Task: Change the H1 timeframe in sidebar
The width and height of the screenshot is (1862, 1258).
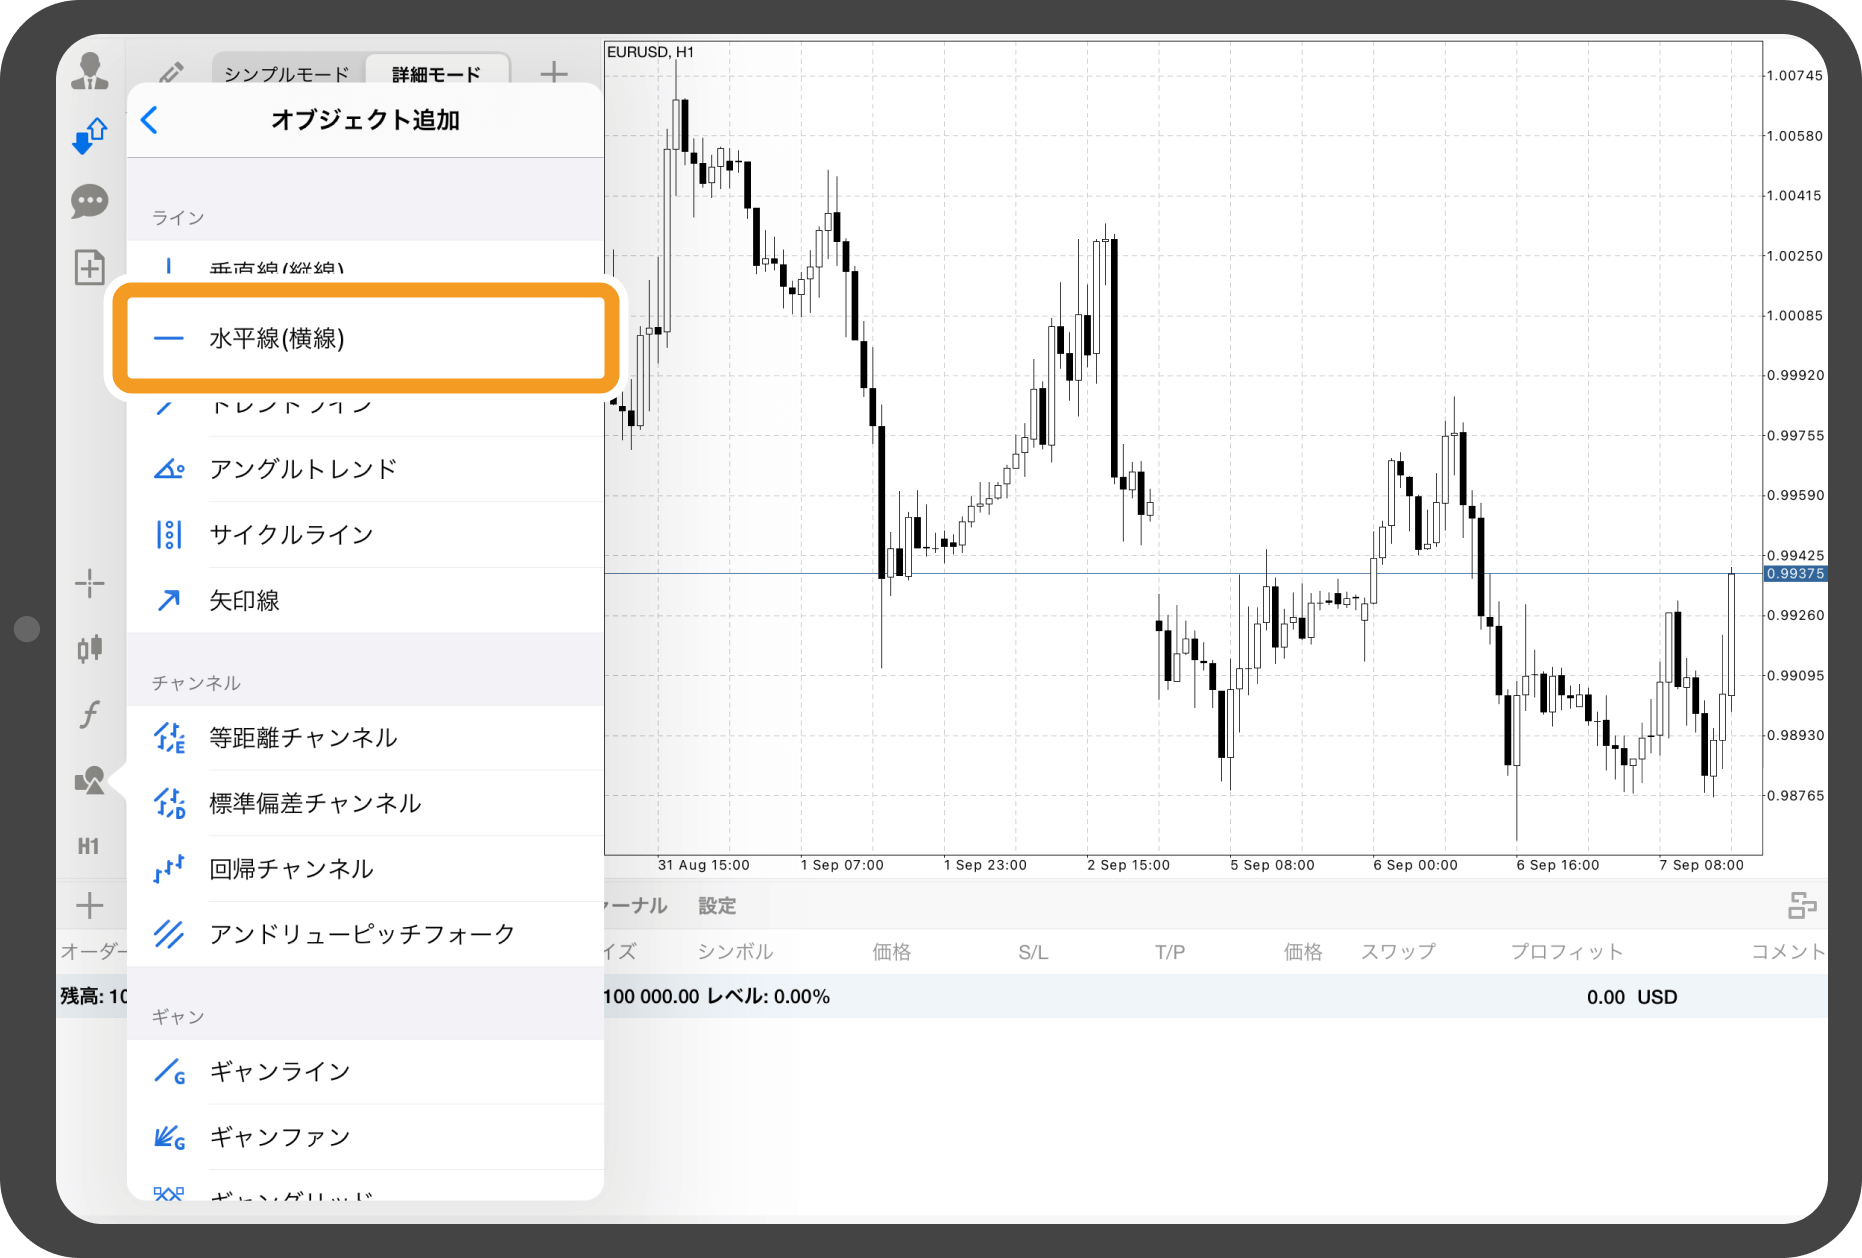Action: pos(89,846)
